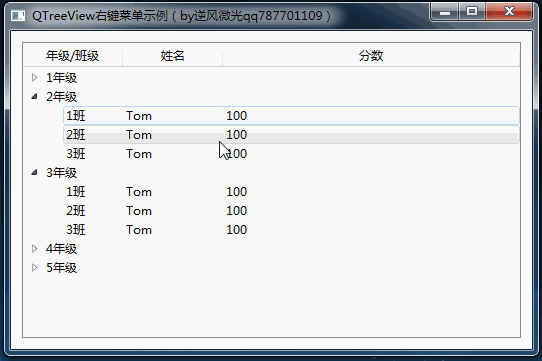
Task: Select 1班 under 3年级
Action: tap(76, 192)
